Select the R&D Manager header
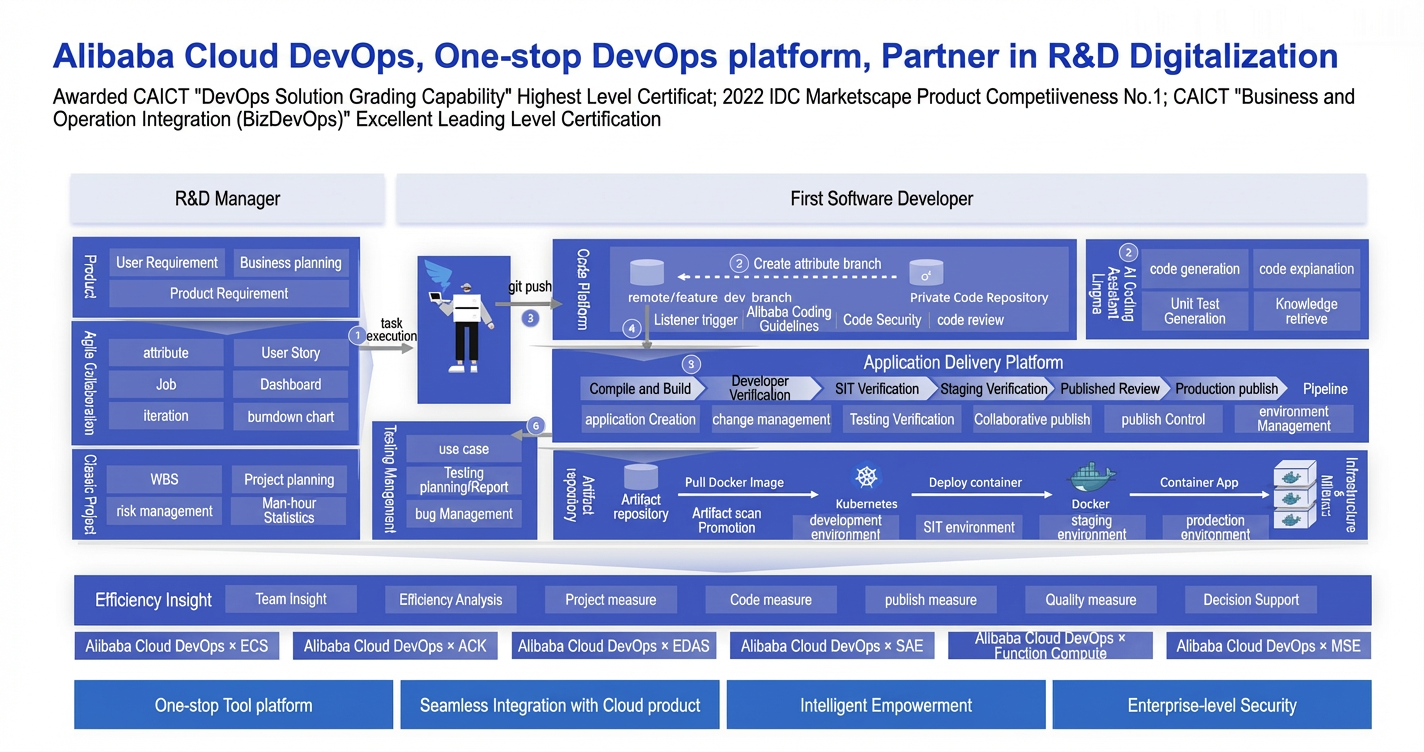 (x=227, y=198)
